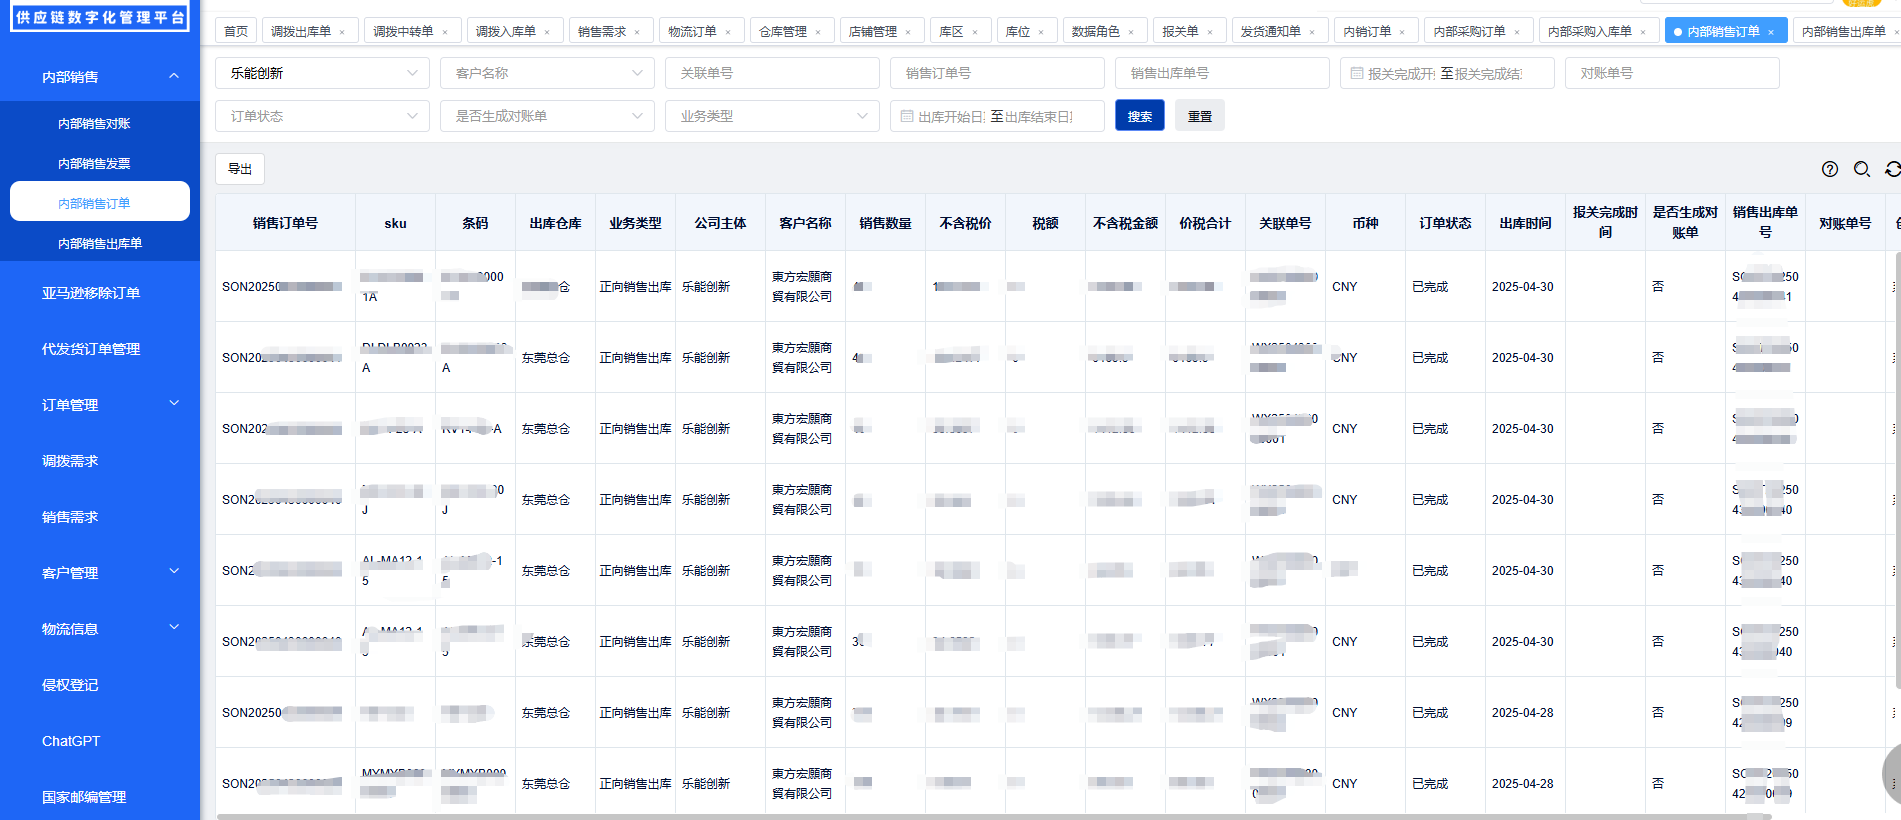
Task: Click the refresh icon above the table
Action: click(1892, 169)
